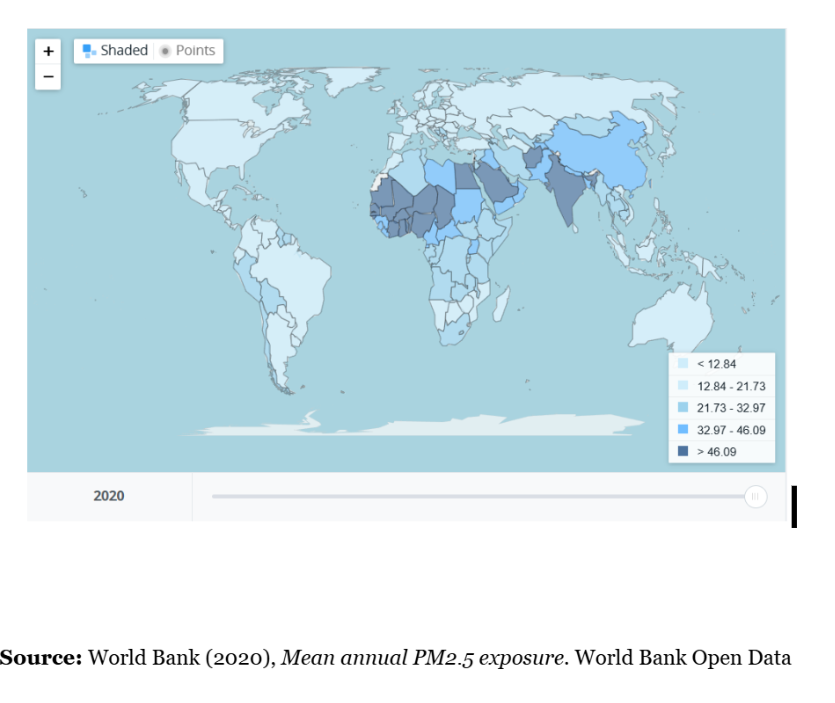Click the minus zoom-out map button
This screenshot has height=703, width=835.
(x=47, y=76)
